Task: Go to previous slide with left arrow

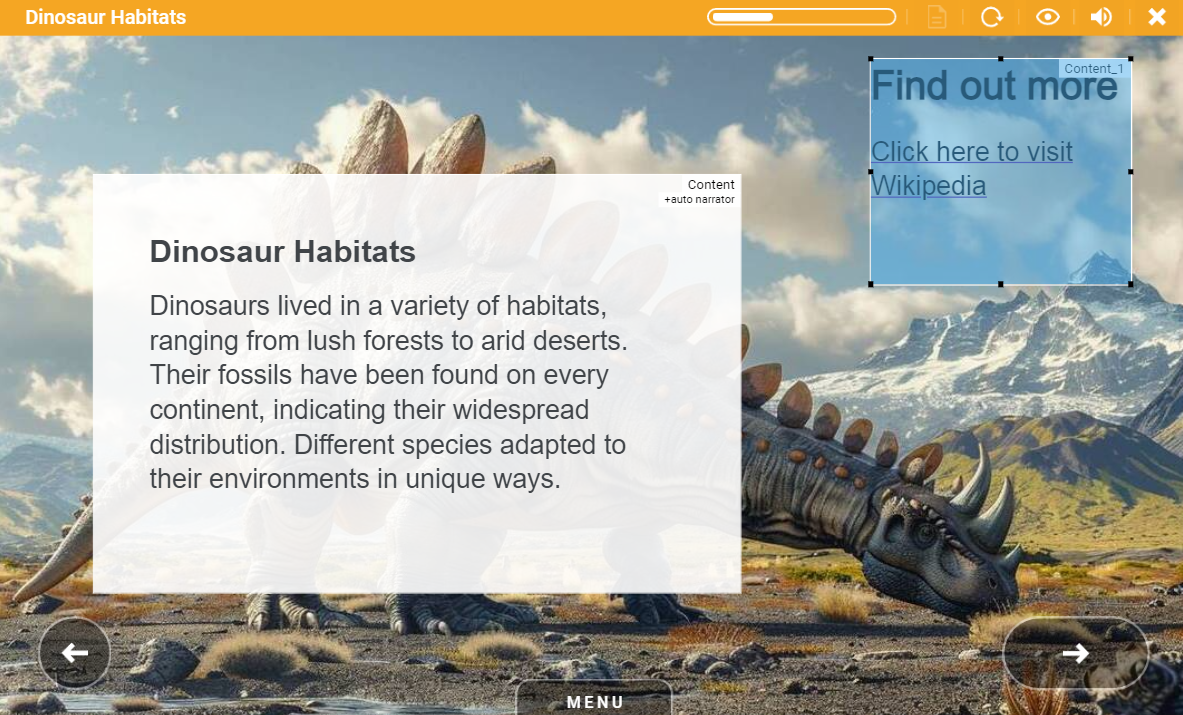Action: coord(74,652)
